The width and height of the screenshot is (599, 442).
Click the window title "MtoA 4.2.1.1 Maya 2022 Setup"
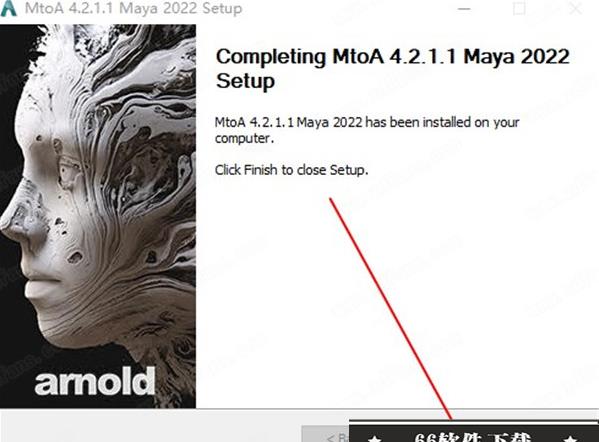pos(133,8)
